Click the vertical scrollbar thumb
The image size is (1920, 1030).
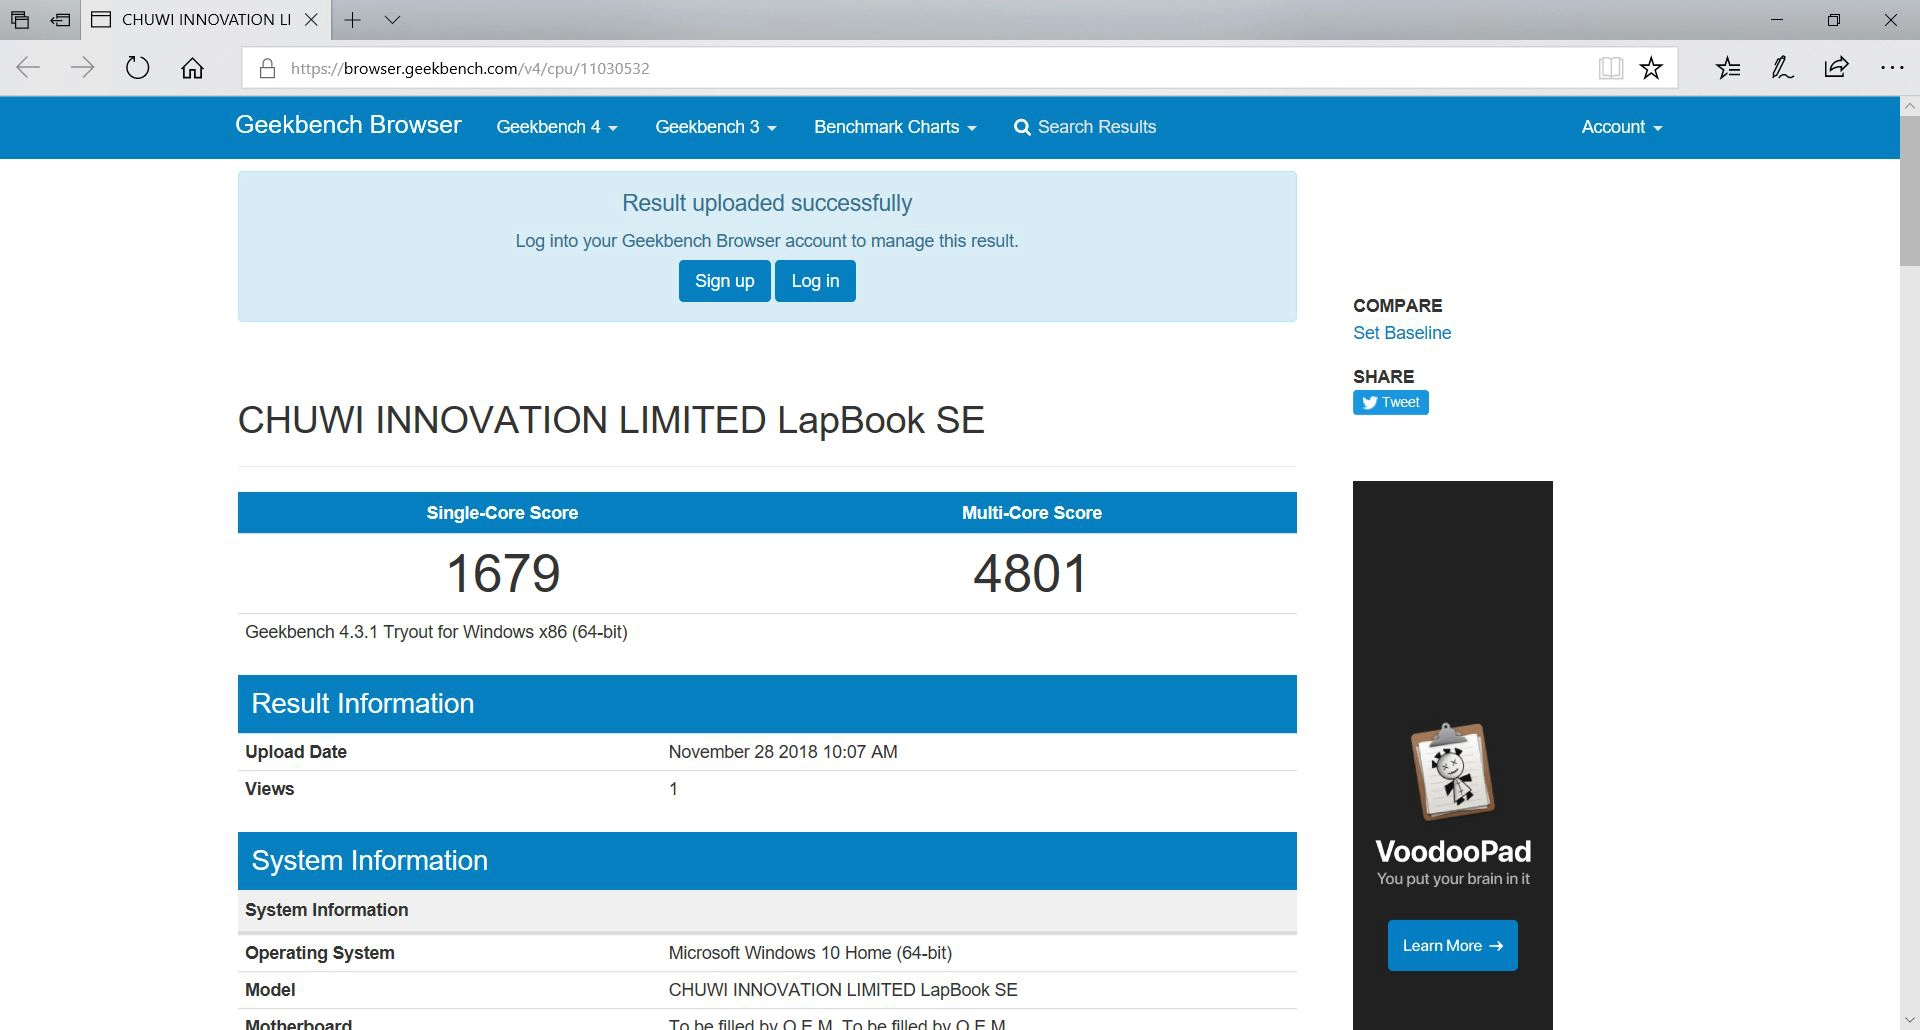(x=1909, y=190)
